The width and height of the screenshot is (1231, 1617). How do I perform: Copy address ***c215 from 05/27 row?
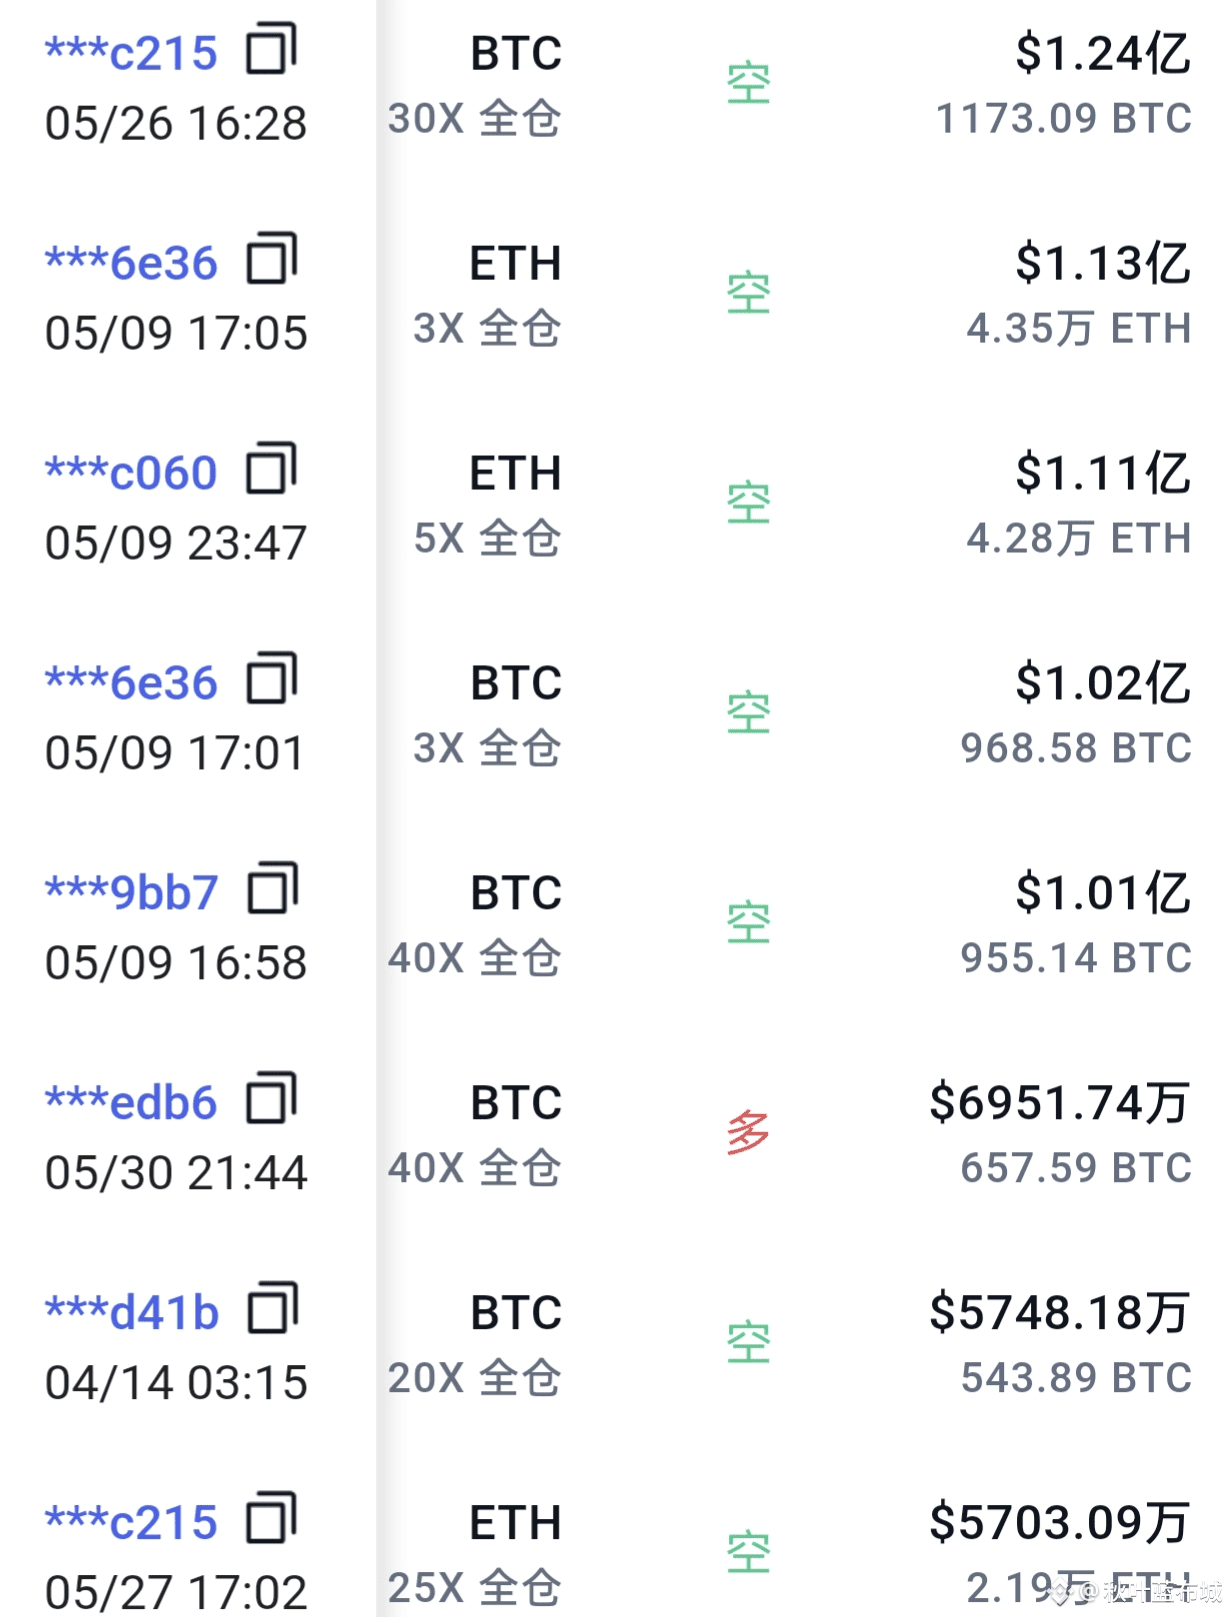click(272, 1520)
